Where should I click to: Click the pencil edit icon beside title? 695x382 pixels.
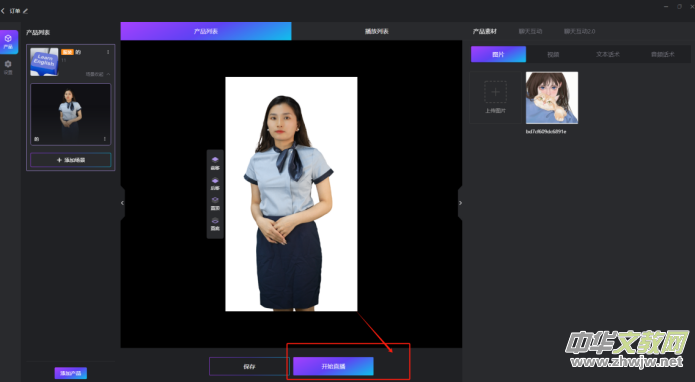pyautogui.click(x=25, y=11)
